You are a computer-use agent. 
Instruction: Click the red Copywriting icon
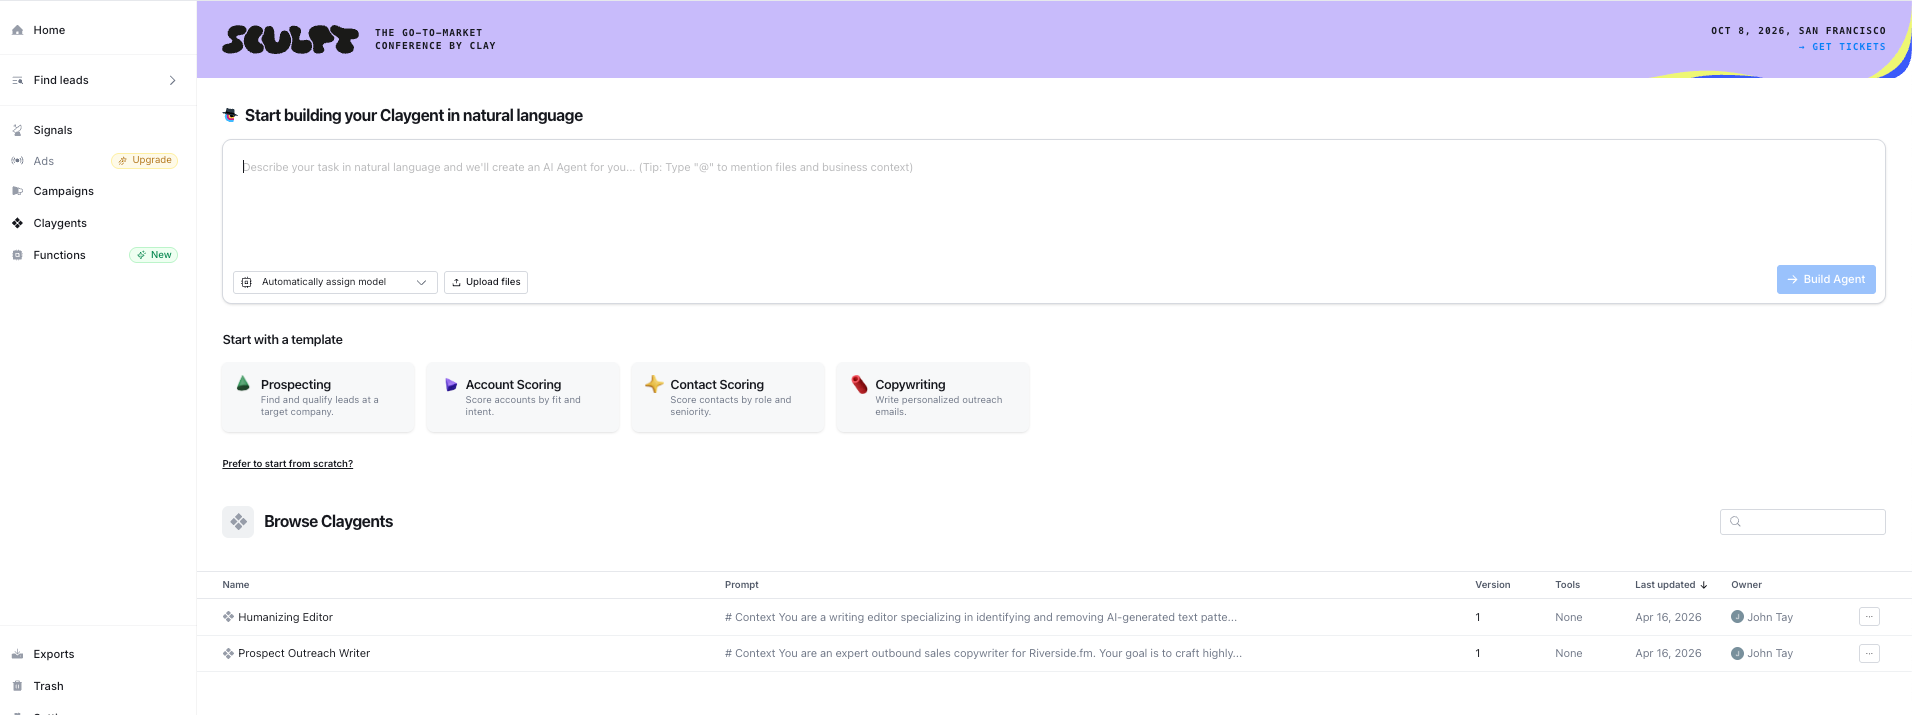click(859, 384)
